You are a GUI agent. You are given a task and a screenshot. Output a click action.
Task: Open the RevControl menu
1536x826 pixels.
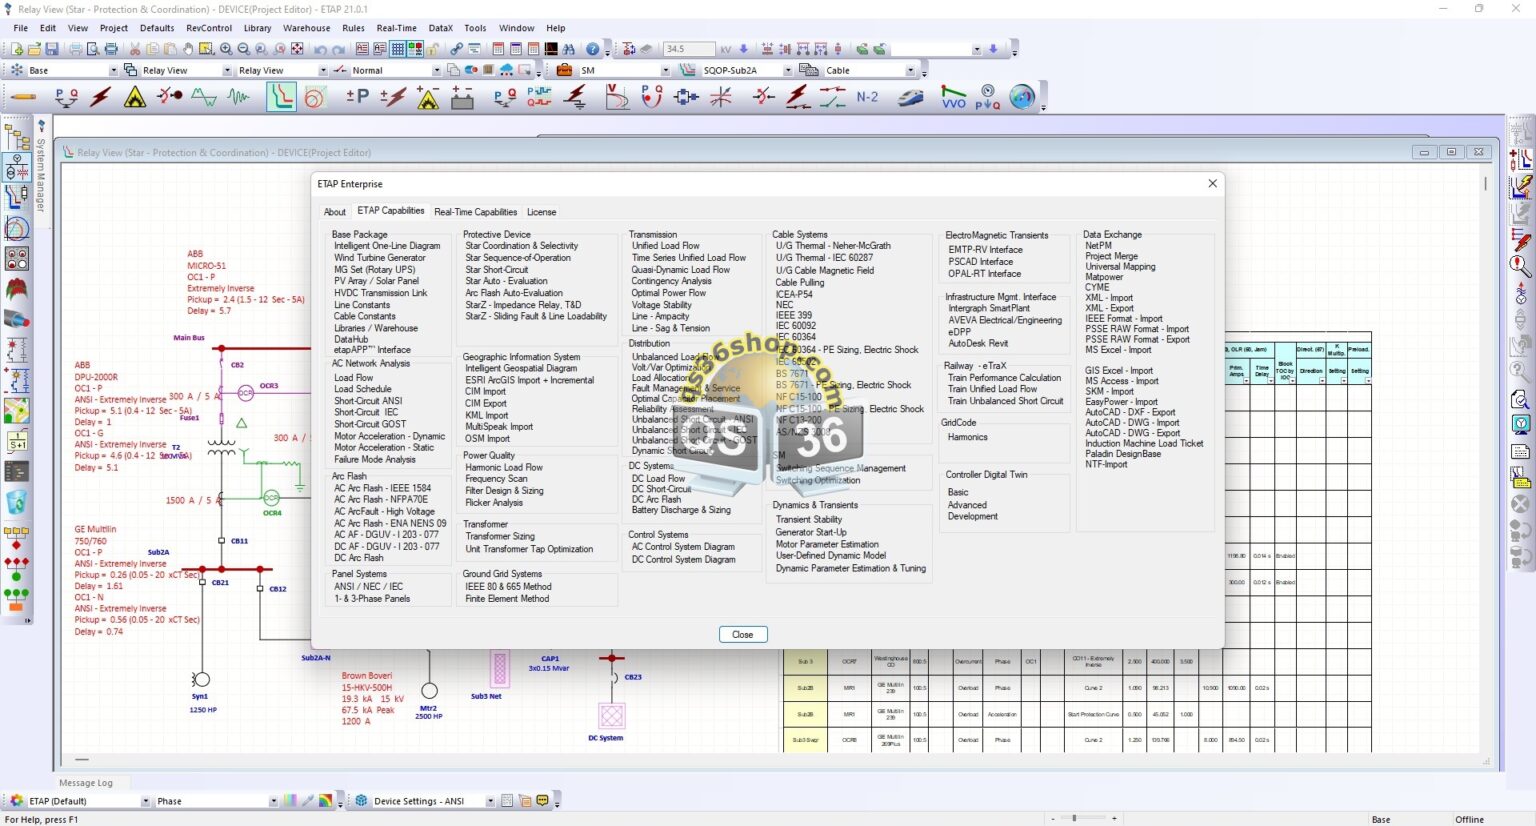209,28
